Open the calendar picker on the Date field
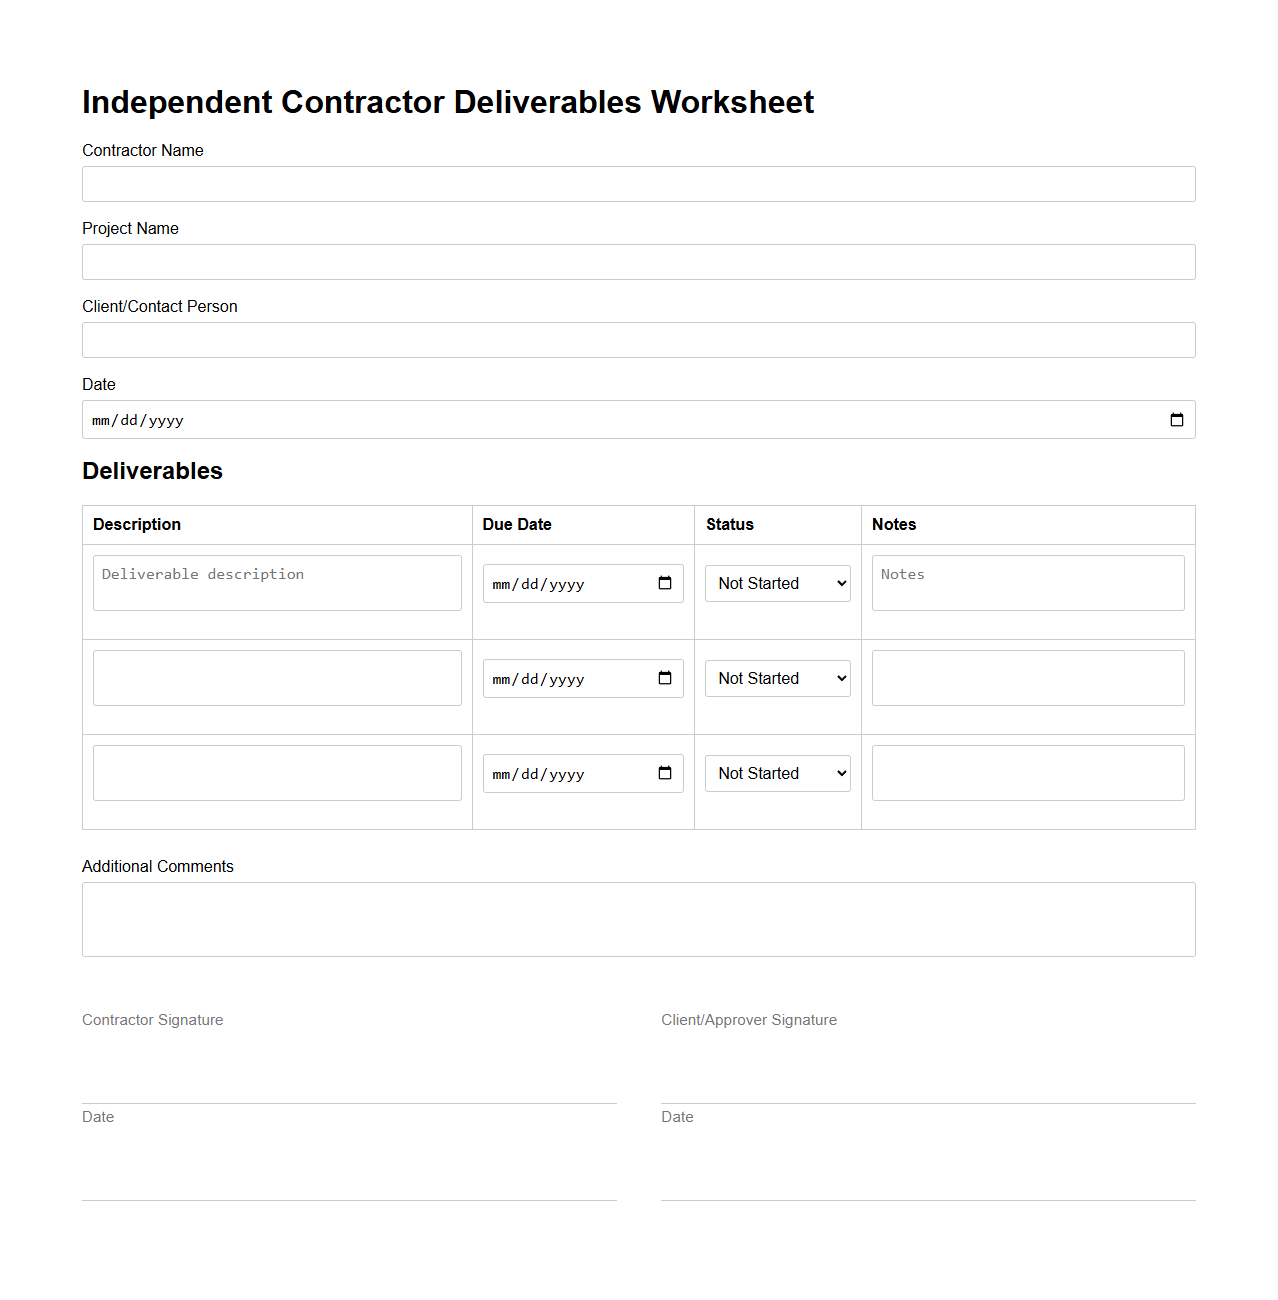The image size is (1278, 1300). 1175,419
